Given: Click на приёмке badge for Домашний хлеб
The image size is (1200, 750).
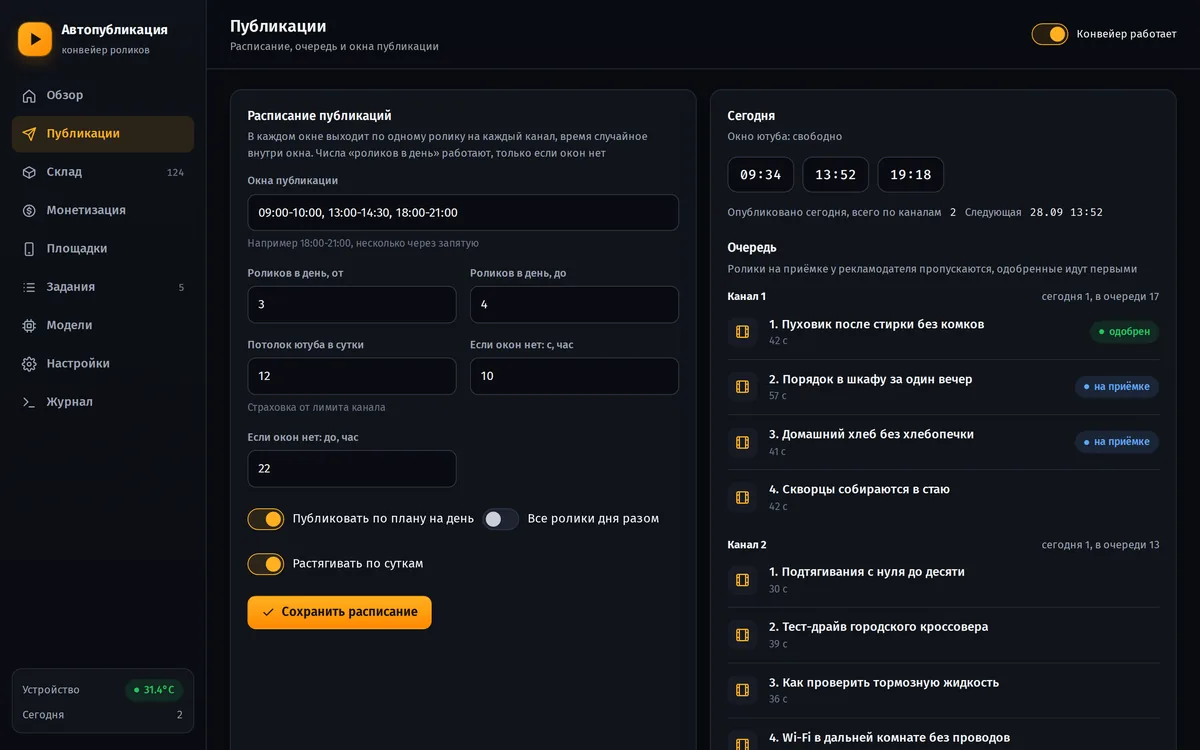Looking at the screenshot, I should point(1117,442).
